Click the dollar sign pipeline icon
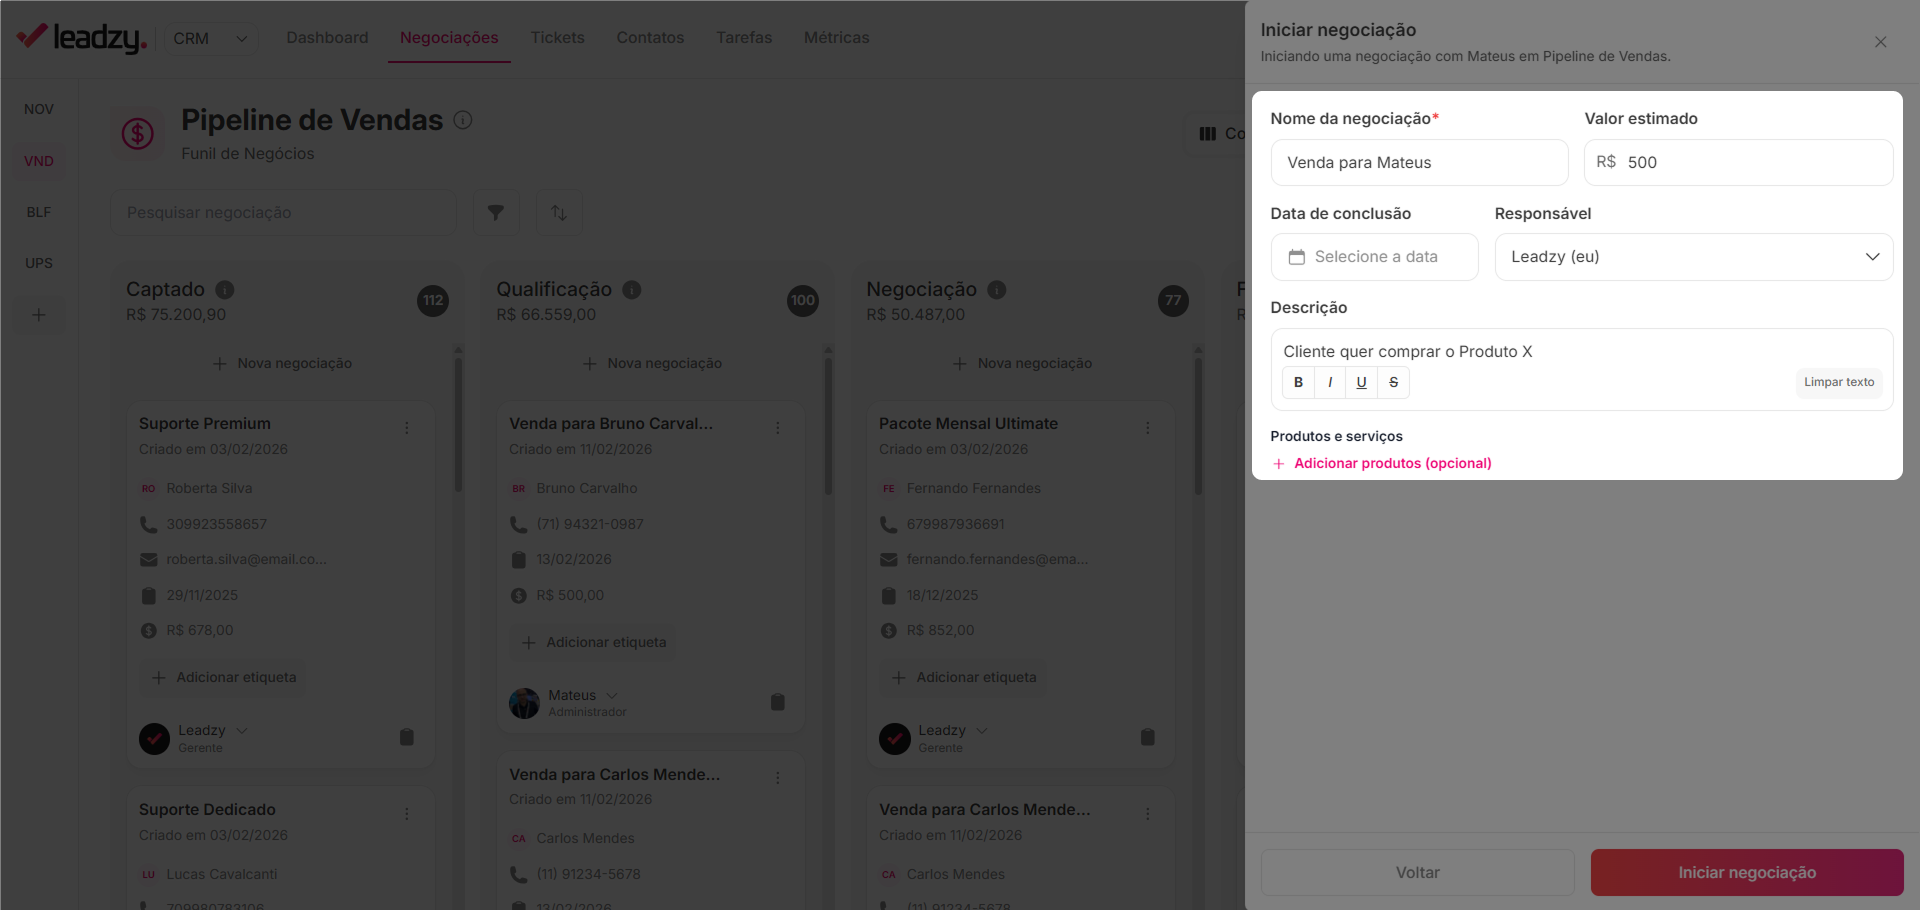Viewport: 1920px width, 910px height. (x=137, y=133)
